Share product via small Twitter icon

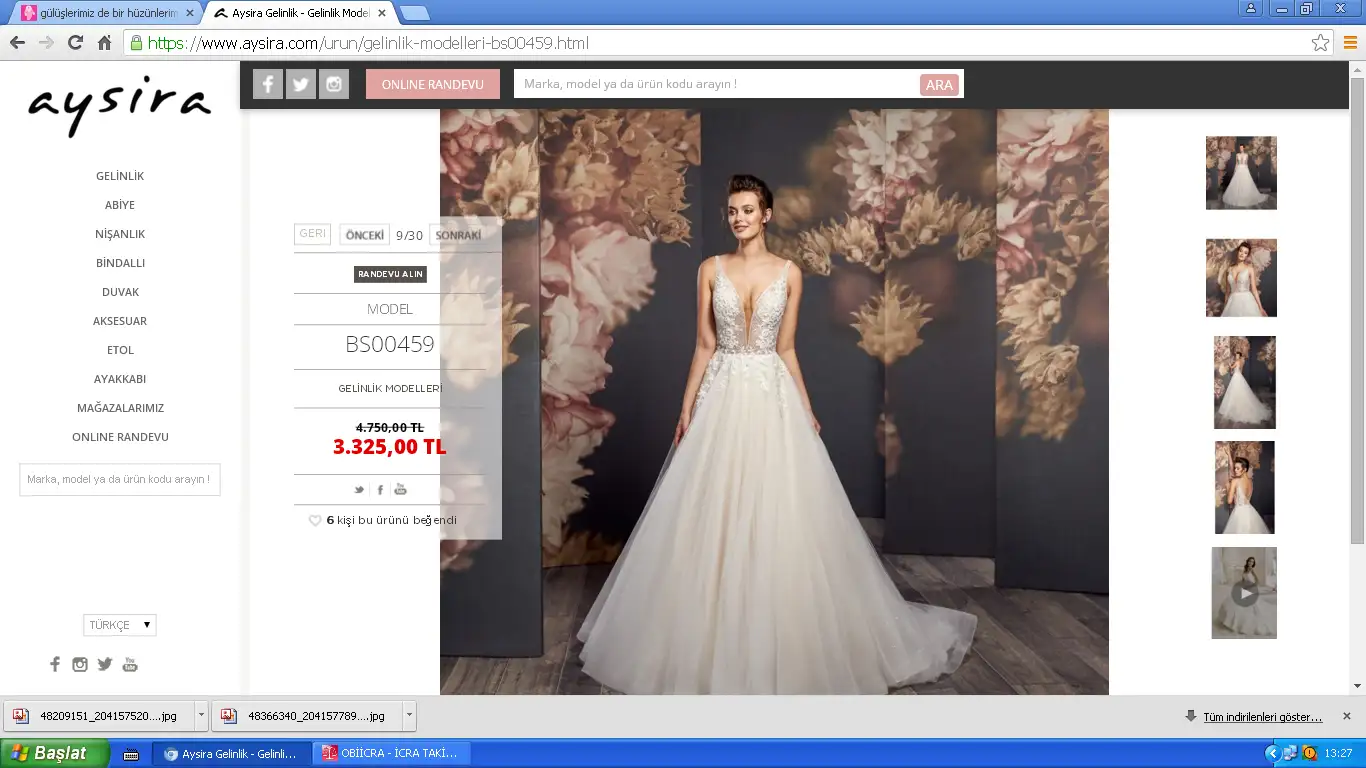[359, 489]
